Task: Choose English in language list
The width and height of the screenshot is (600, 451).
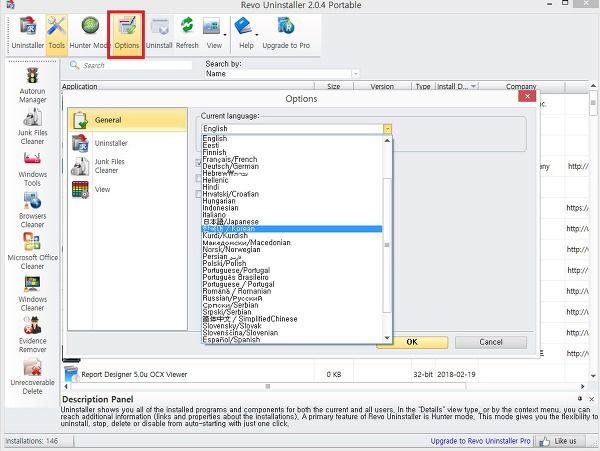Action: [x=292, y=138]
